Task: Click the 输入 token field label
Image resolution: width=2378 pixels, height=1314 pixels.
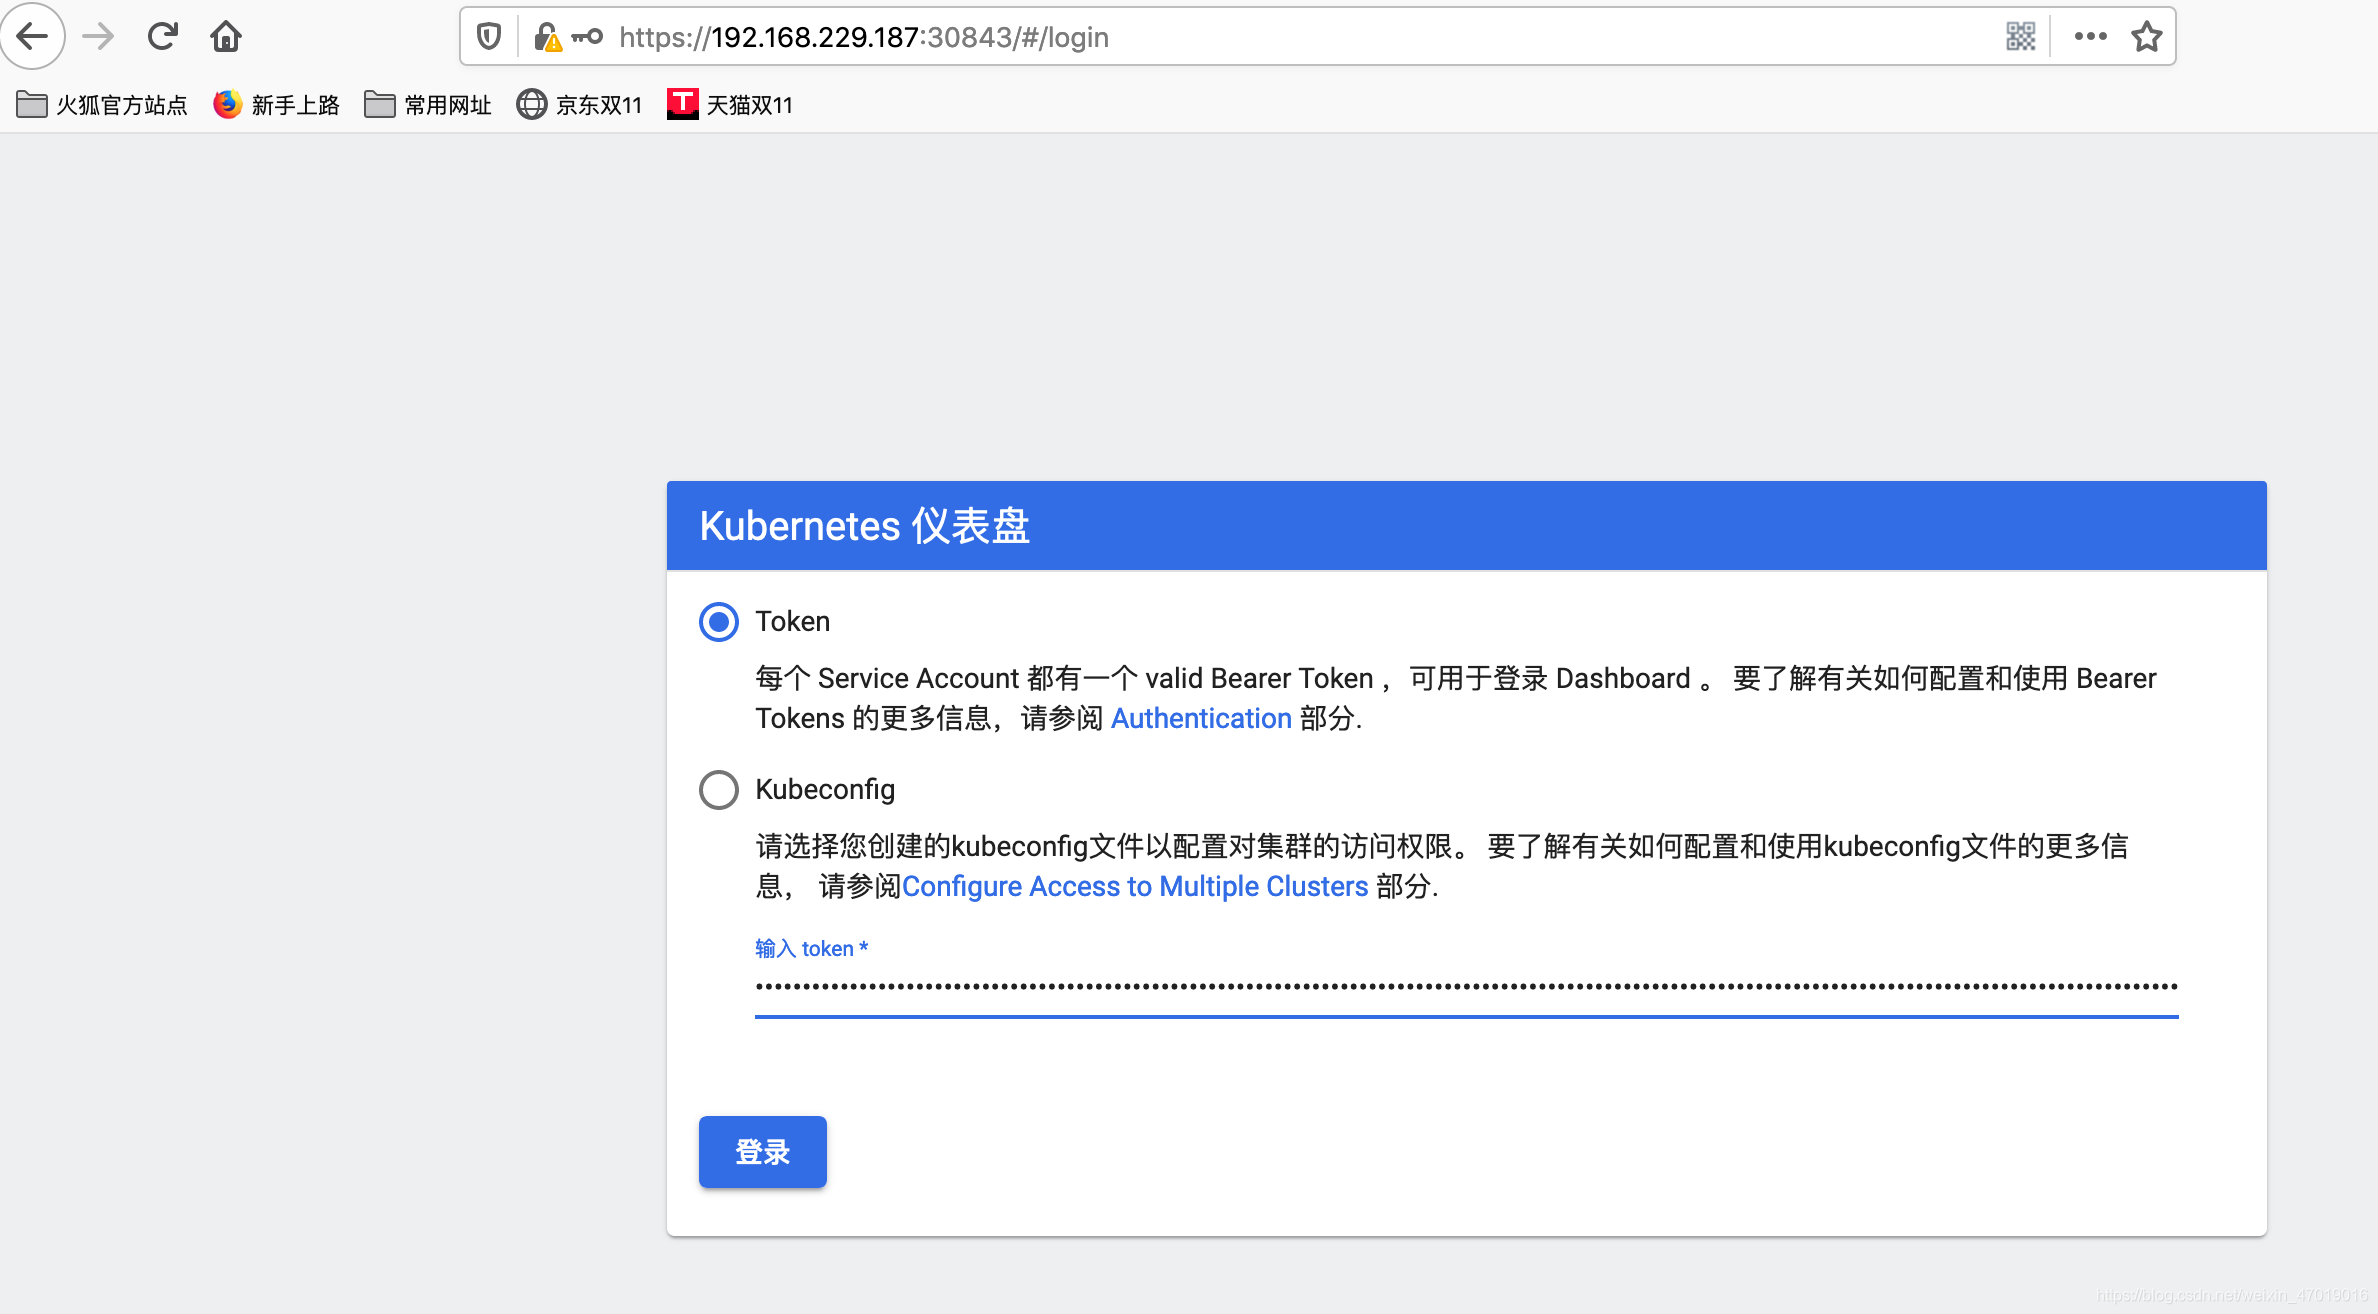Action: pyautogui.click(x=811, y=948)
